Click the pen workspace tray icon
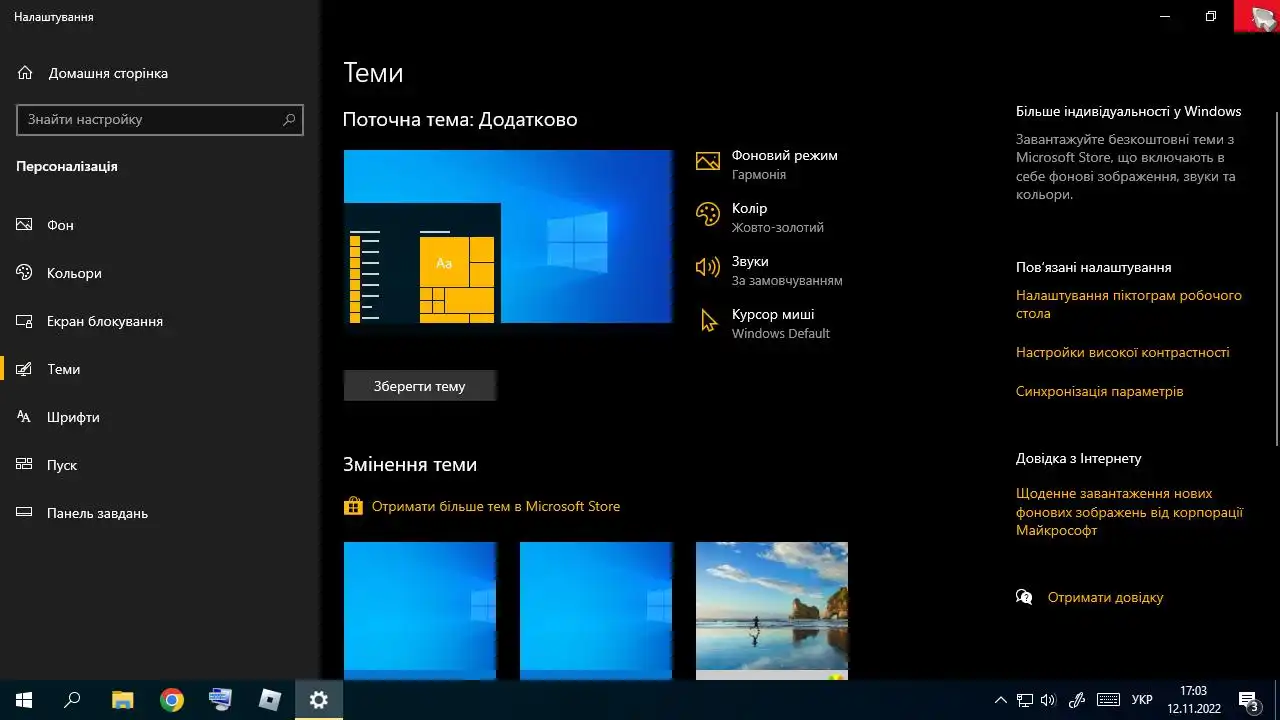The height and width of the screenshot is (720, 1280). 1077,700
